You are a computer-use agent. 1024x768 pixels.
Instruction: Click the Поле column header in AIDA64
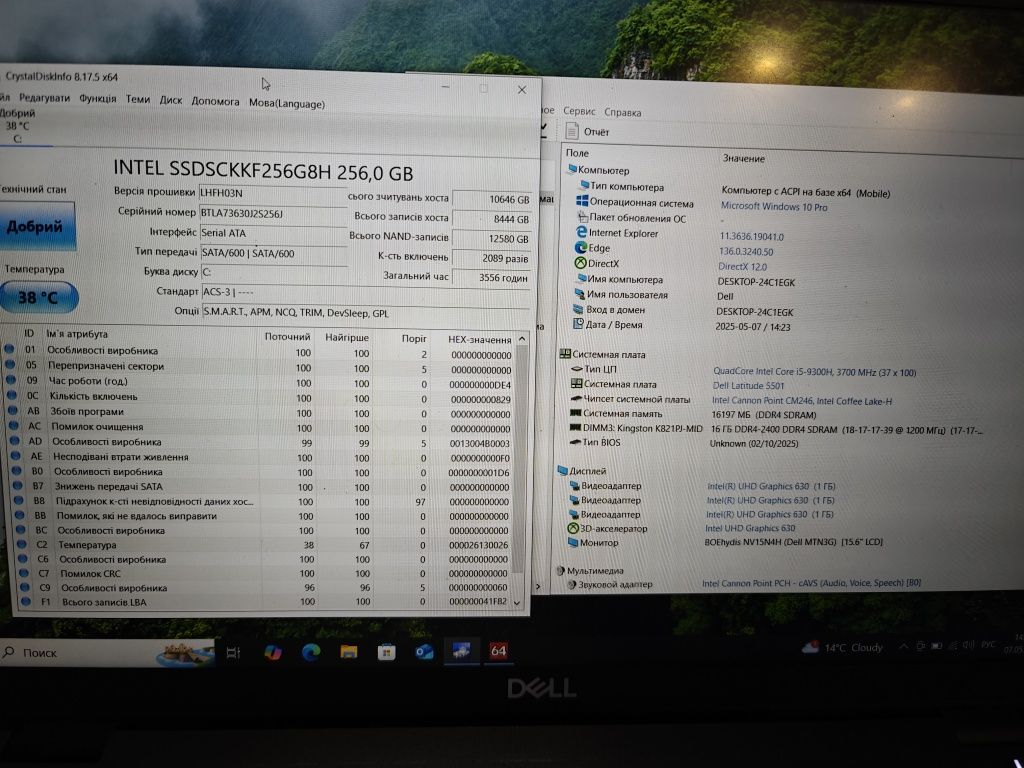(x=577, y=153)
